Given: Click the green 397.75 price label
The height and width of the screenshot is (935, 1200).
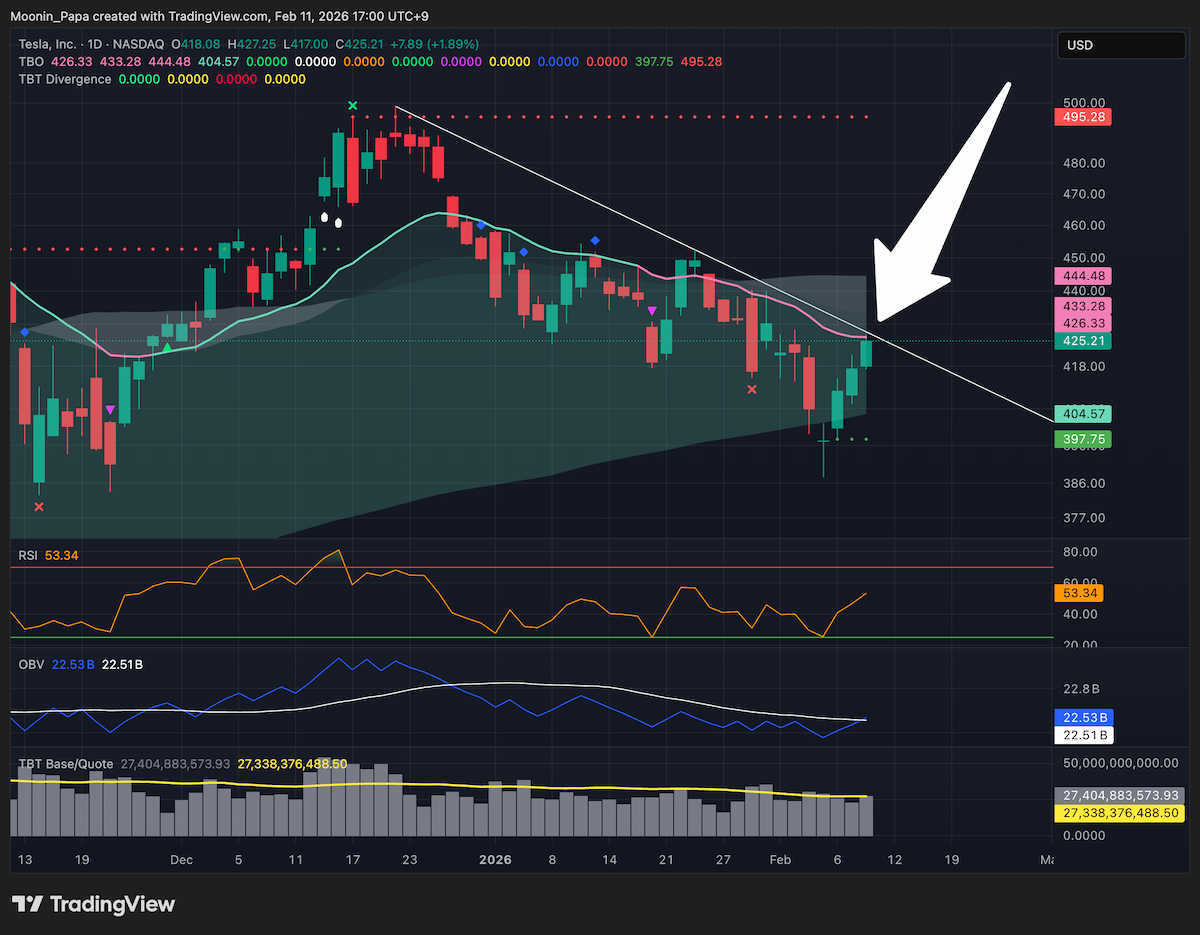Looking at the screenshot, I should 1083,439.
